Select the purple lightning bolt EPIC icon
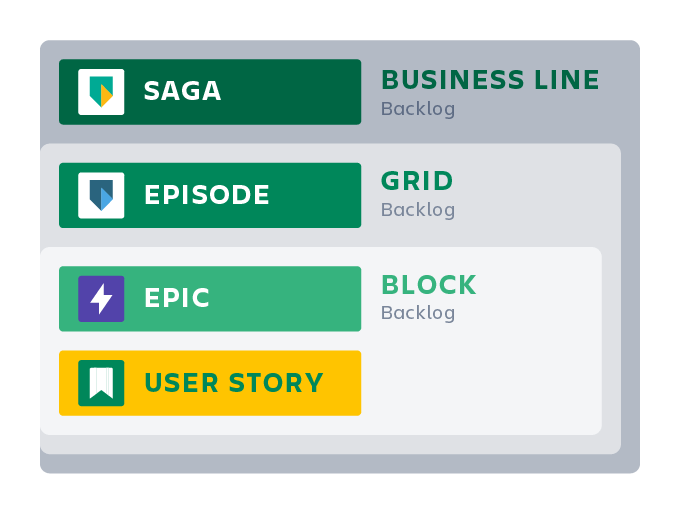 (101, 298)
